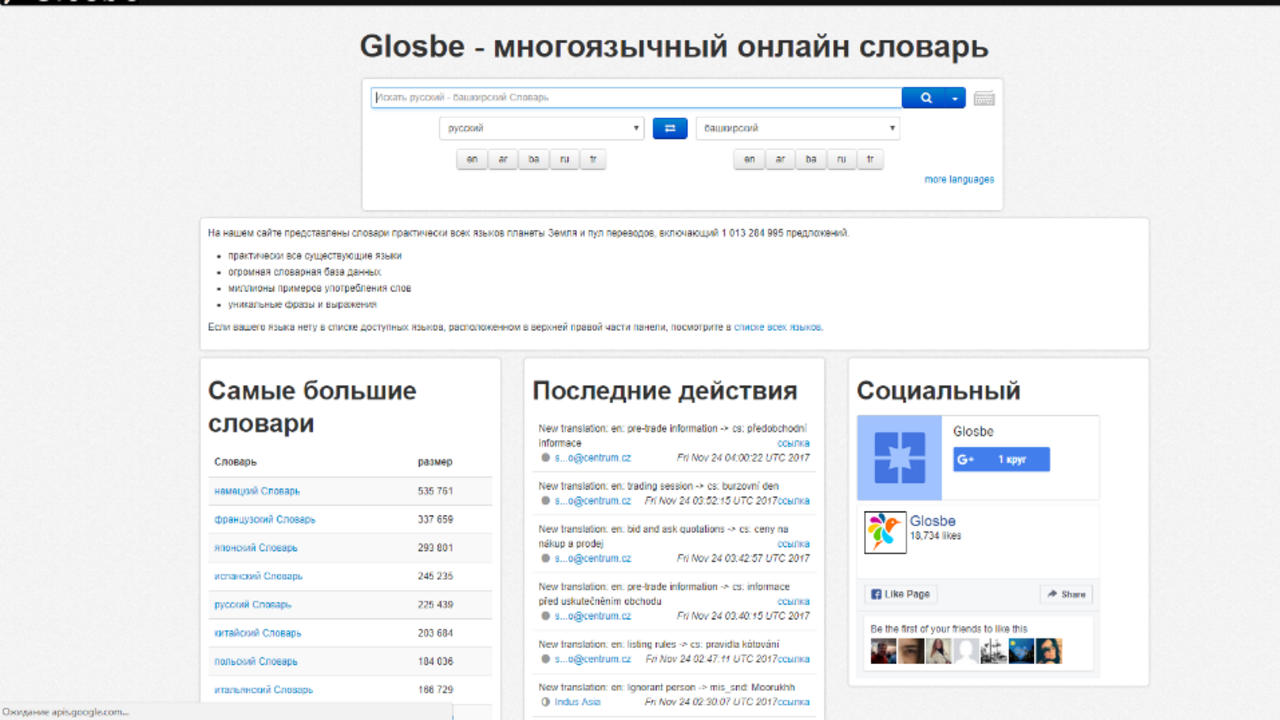Click the Glosbe Google+ profile image
1280x720 pixels.
tap(900, 458)
